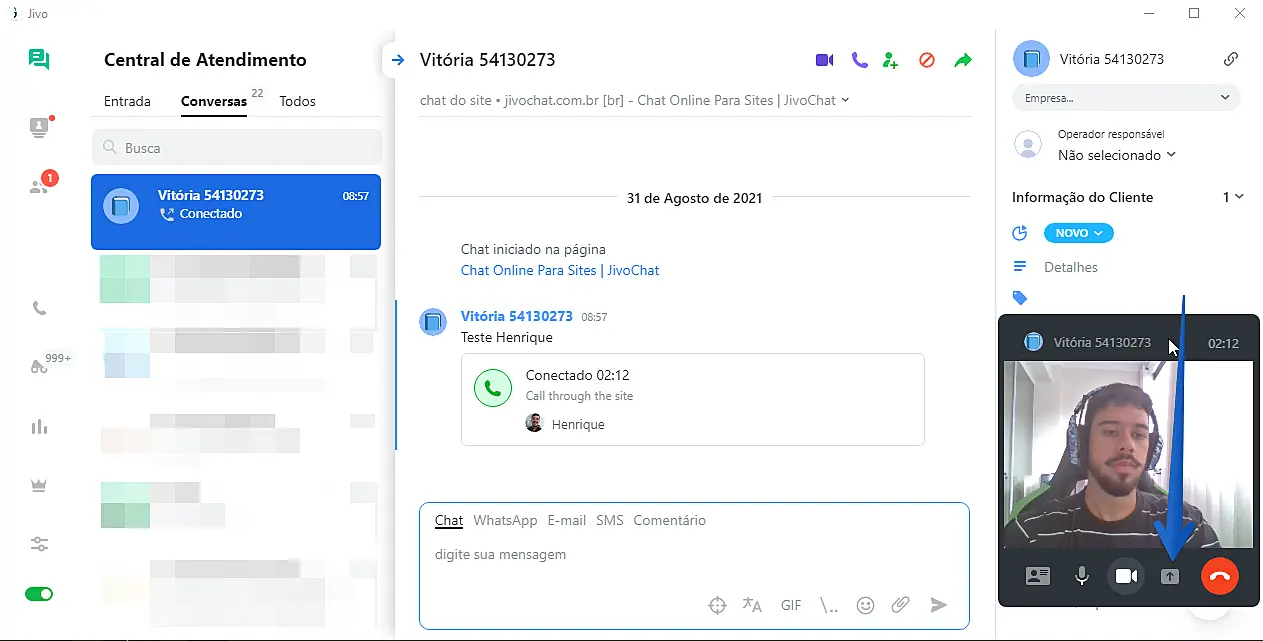Toggle the green online status switch

(x=39, y=594)
